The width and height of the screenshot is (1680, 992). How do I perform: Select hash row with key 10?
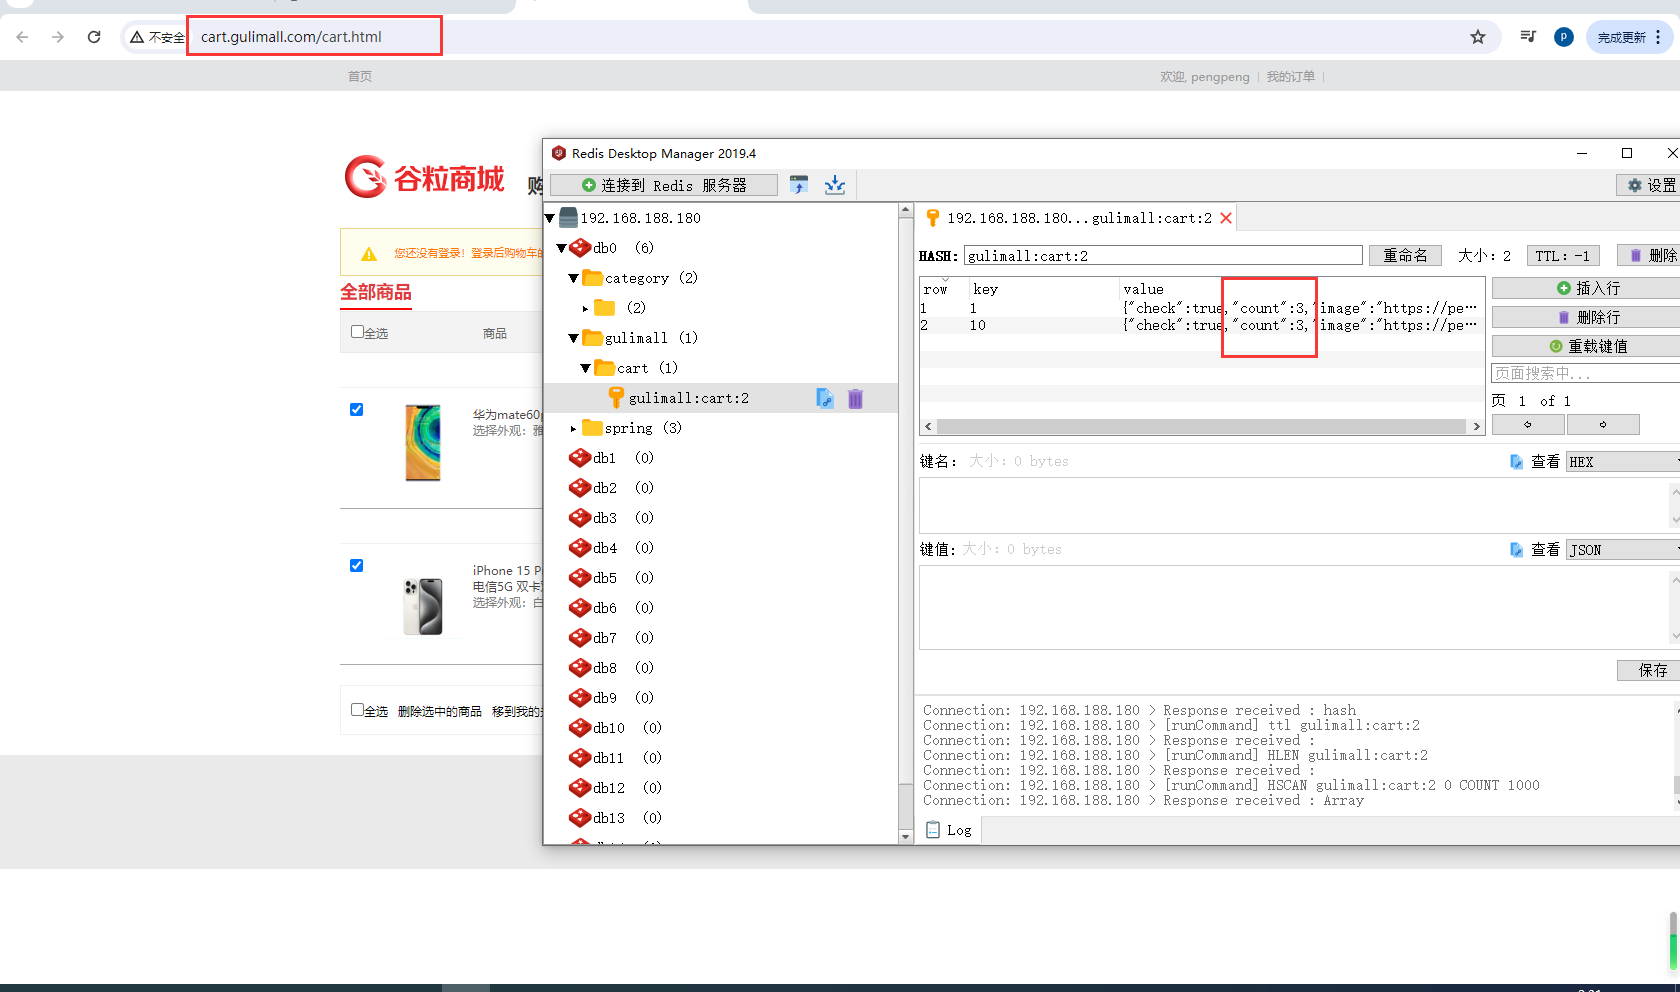tap(1200, 325)
